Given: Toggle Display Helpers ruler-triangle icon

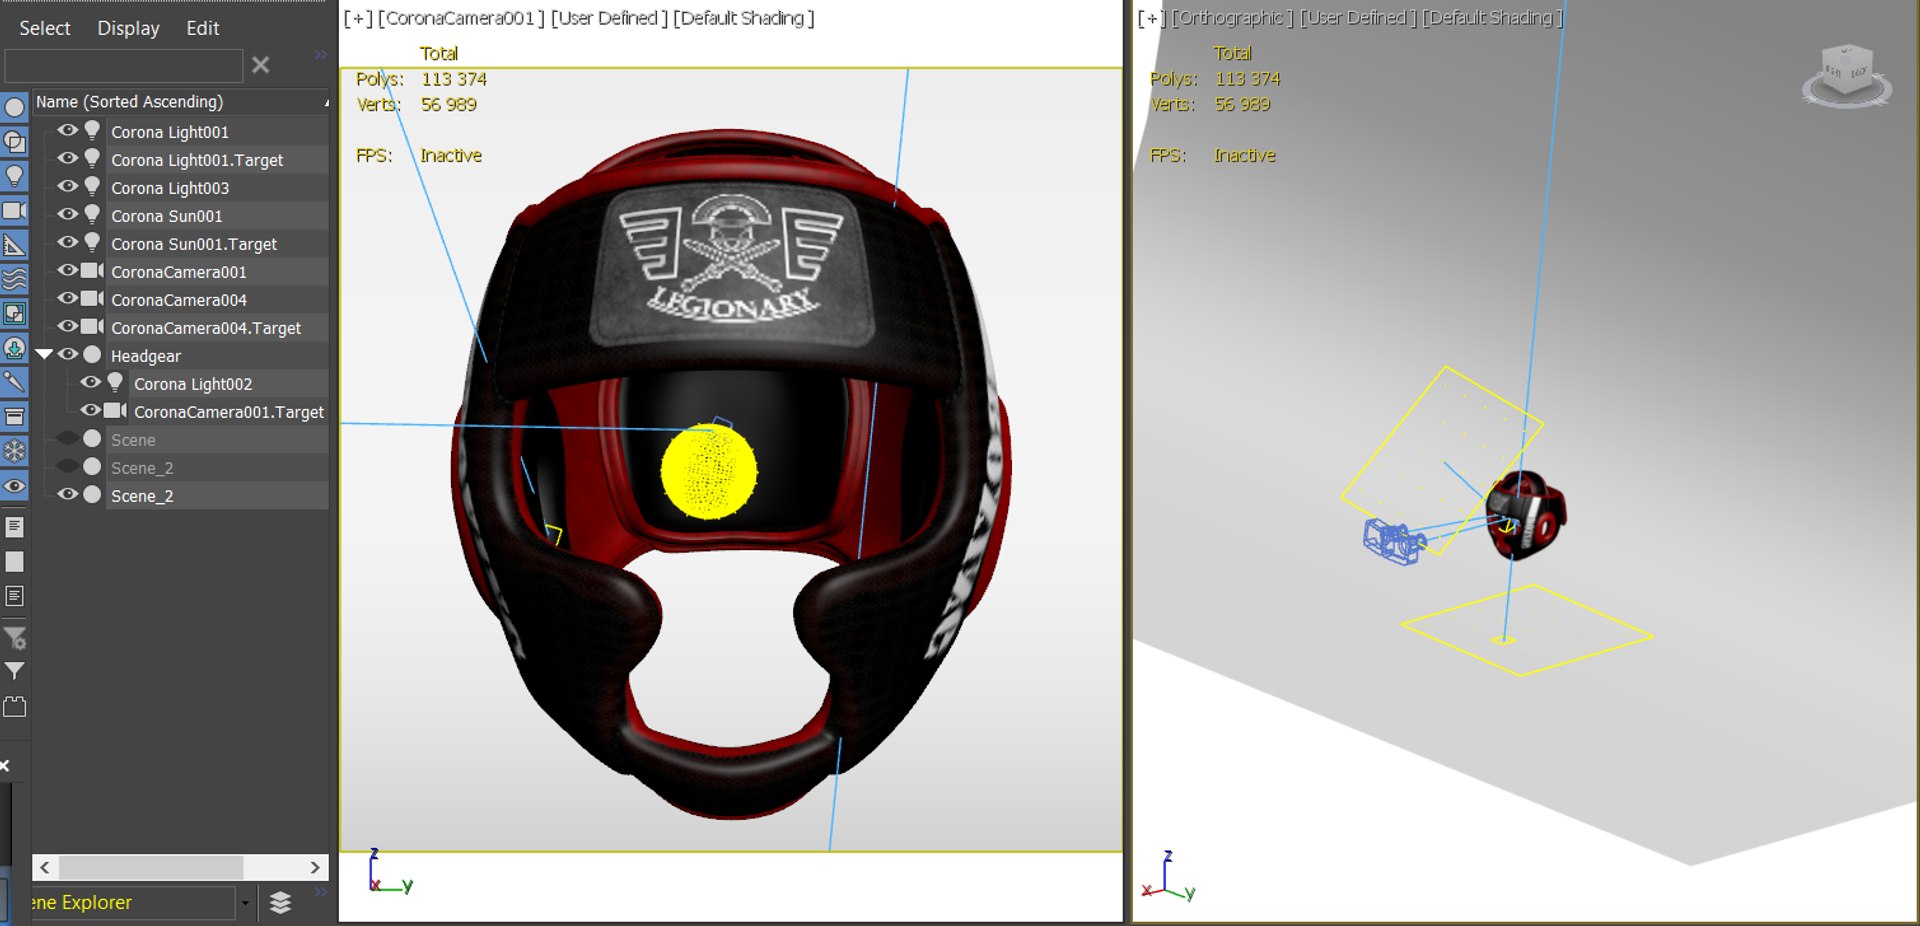Looking at the screenshot, I should click(14, 245).
